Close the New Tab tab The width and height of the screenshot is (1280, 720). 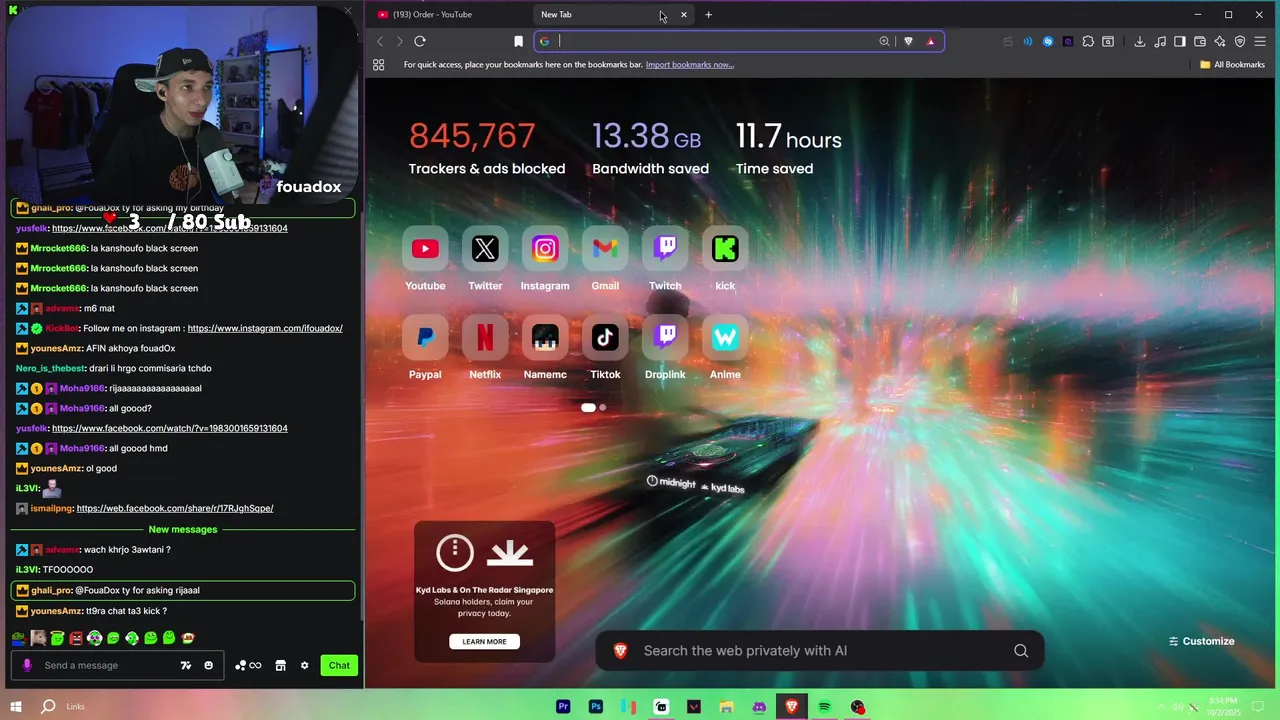pyautogui.click(x=684, y=14)
